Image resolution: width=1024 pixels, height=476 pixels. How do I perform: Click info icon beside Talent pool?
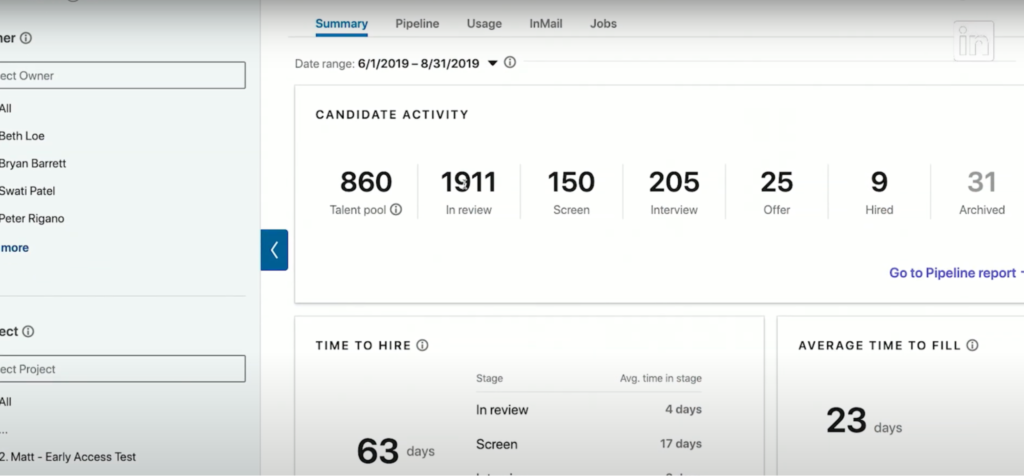pos(397,210)
